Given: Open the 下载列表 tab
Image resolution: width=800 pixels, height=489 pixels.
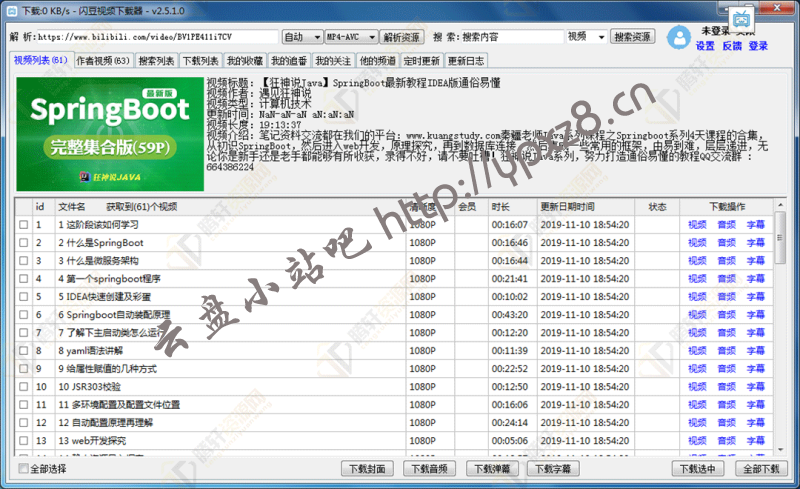Looking at the screenshot, I should pos(201,61).
